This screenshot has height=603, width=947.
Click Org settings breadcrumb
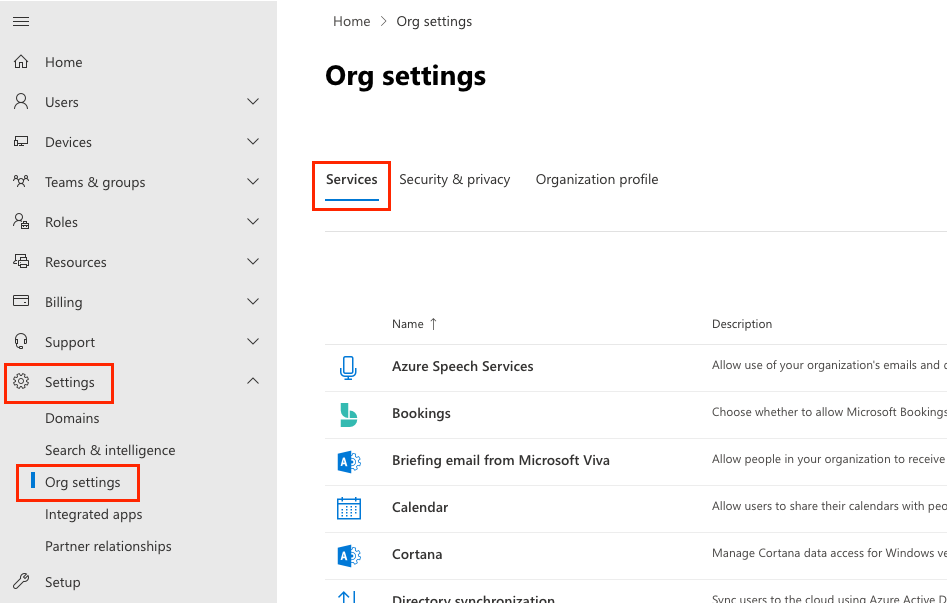click(x=434, y=21)
